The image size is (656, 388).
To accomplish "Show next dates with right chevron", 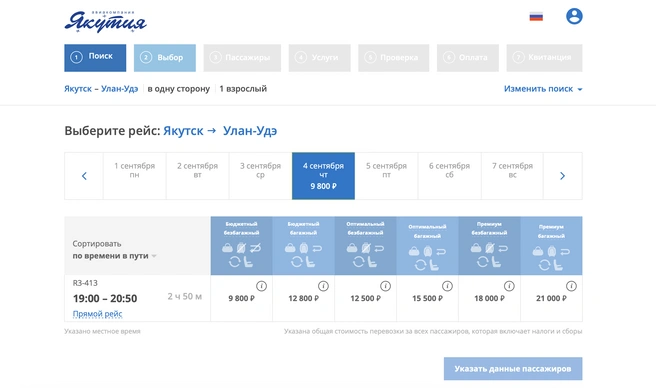I will tap(562, 176).
